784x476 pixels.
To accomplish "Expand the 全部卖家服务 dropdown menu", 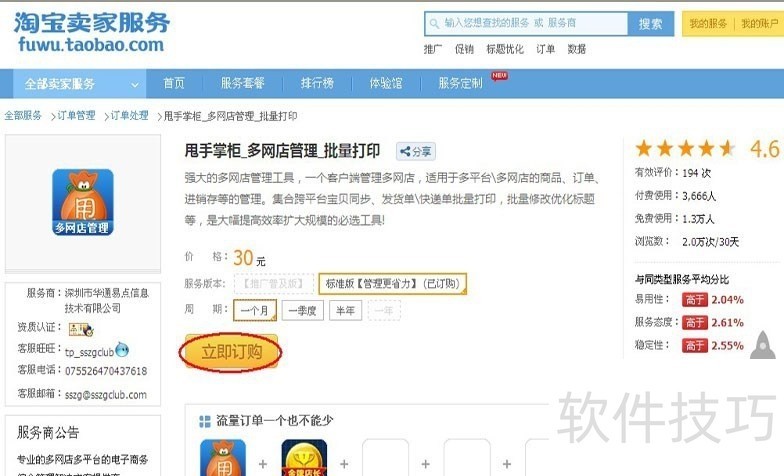I will (80, 84).
